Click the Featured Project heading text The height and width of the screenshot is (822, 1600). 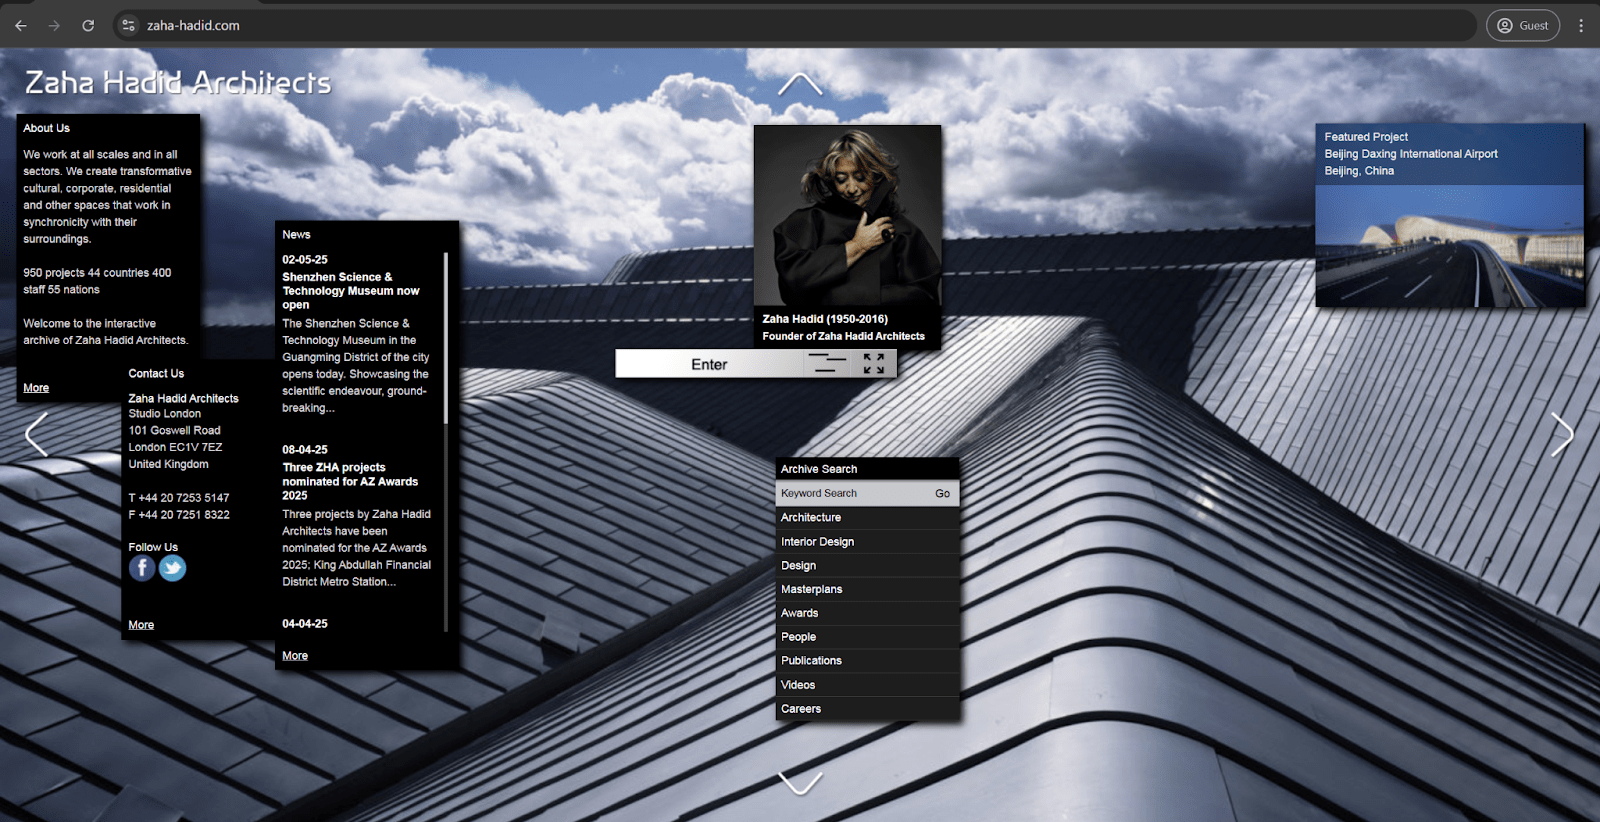tap(1366, 137)
